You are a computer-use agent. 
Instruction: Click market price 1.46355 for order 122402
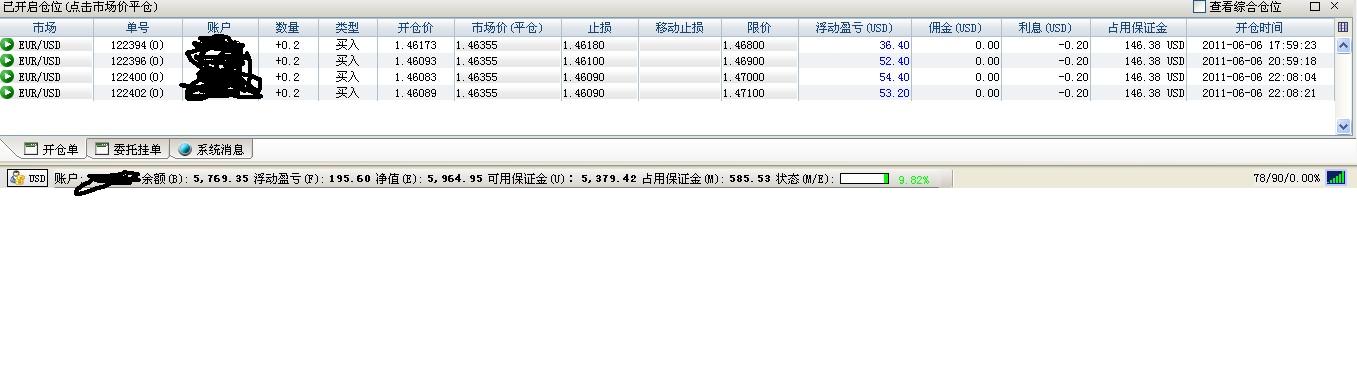(x=507, y=93)
